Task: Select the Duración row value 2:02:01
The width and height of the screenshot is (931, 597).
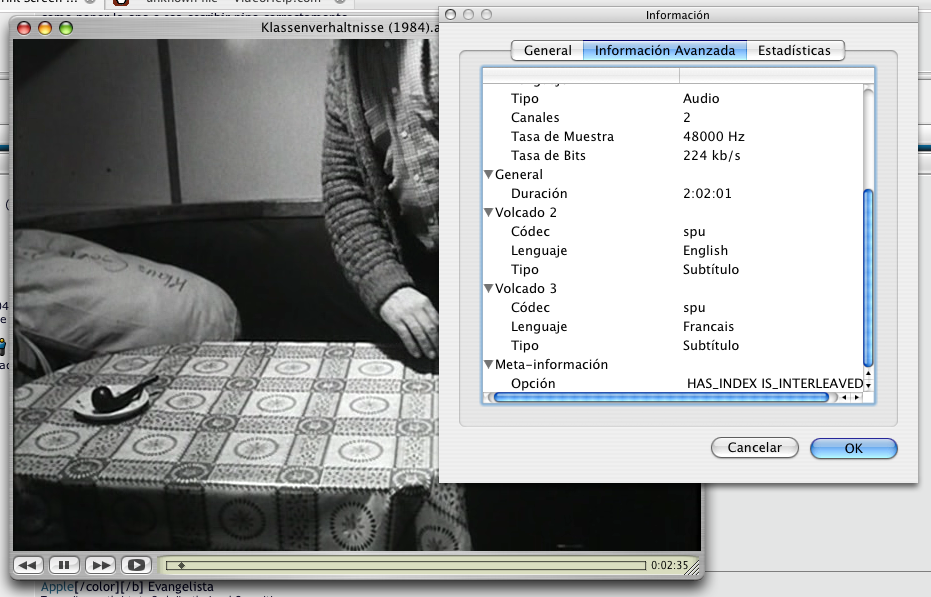Action: [x=707, y=194]
